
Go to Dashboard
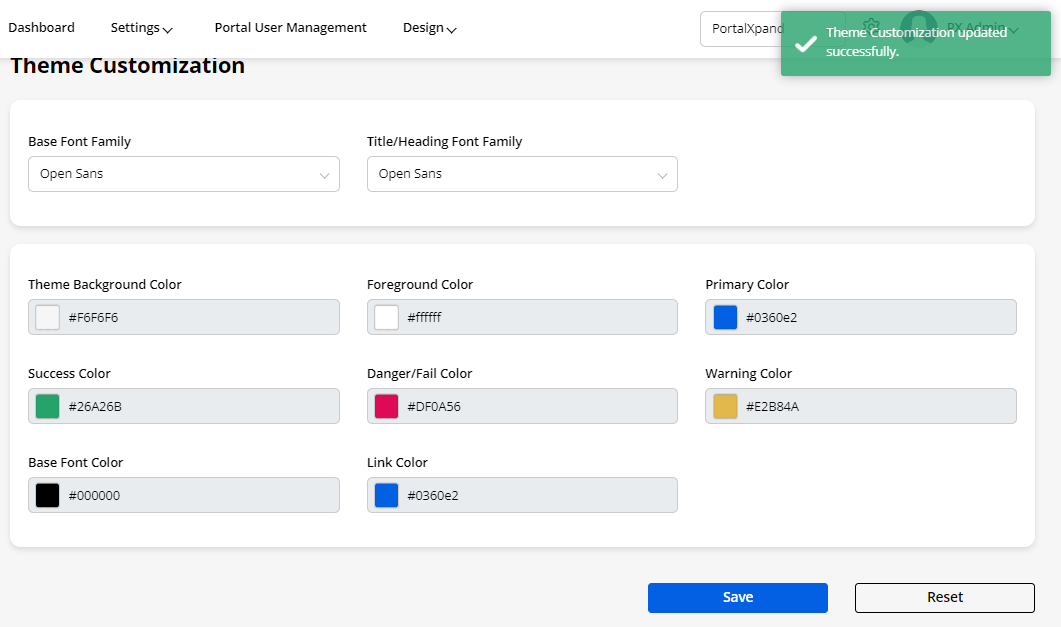41,28
